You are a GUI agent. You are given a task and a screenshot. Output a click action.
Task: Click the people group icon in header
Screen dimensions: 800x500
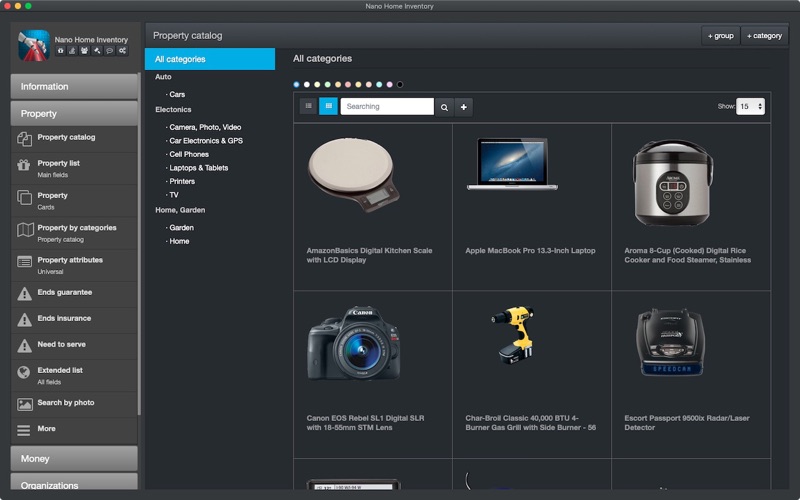pyautogui.click(x=85, y=51)
